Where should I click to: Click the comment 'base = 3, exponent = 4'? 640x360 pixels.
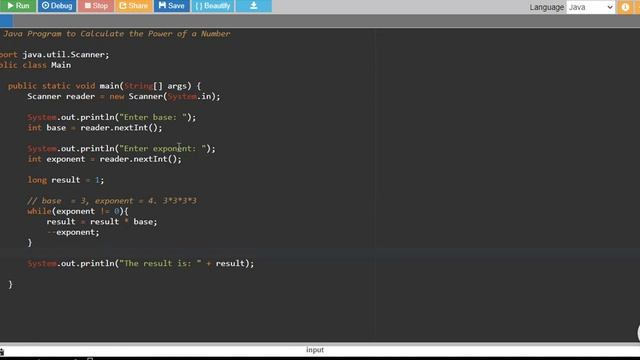click(x=112, y=200)
